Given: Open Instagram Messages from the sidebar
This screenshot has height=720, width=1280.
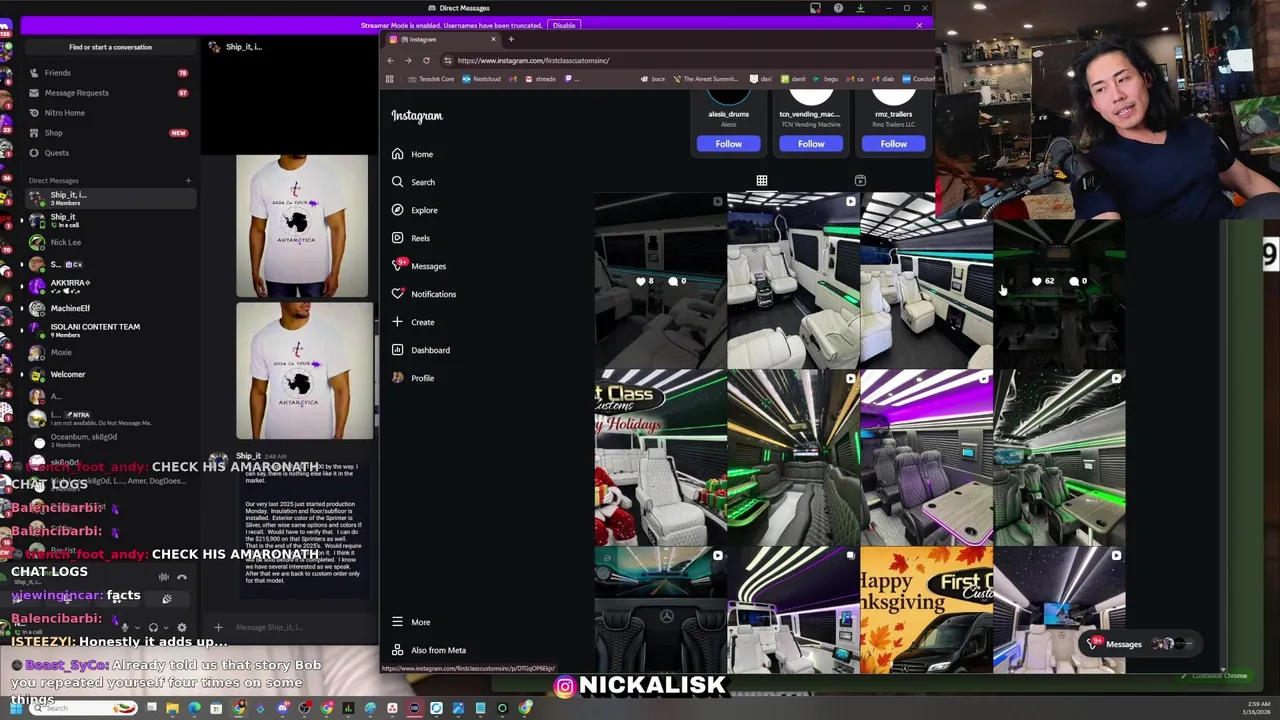Looking at the screenshot, I should 420,266.
